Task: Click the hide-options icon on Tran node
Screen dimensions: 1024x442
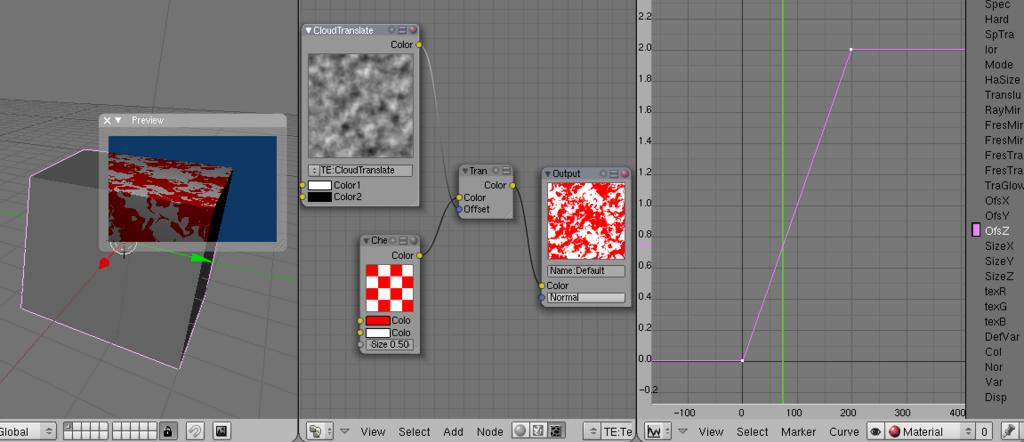Action: click(506, 170)
